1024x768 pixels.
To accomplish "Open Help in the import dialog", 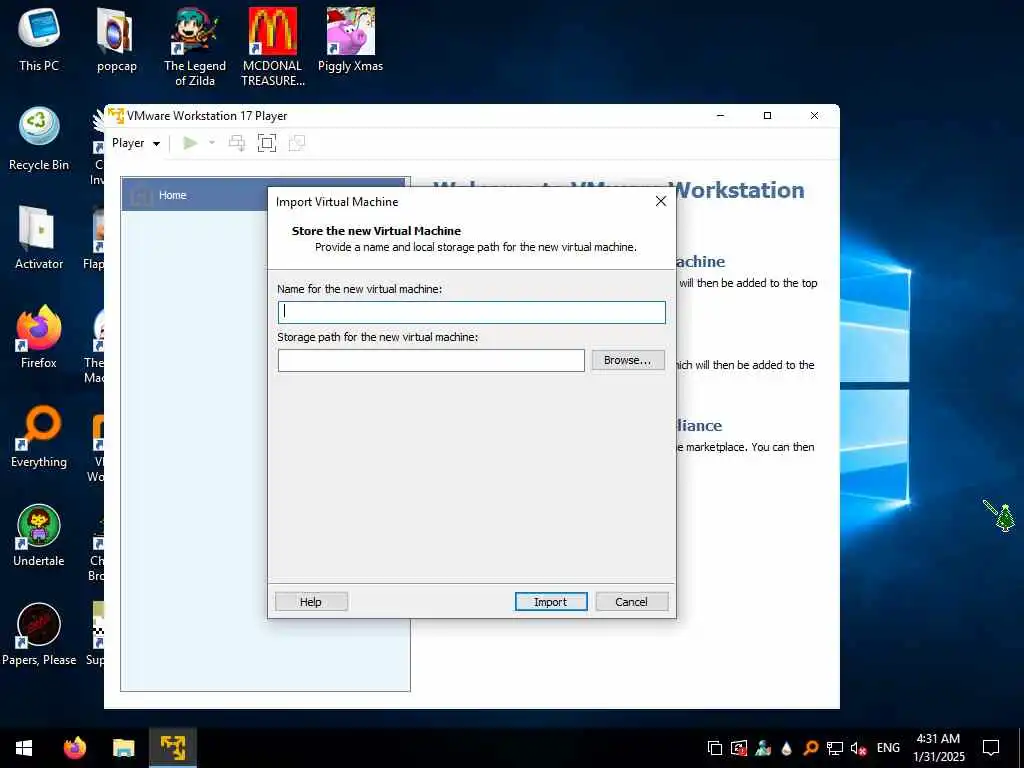I will [x=311, y=601].
